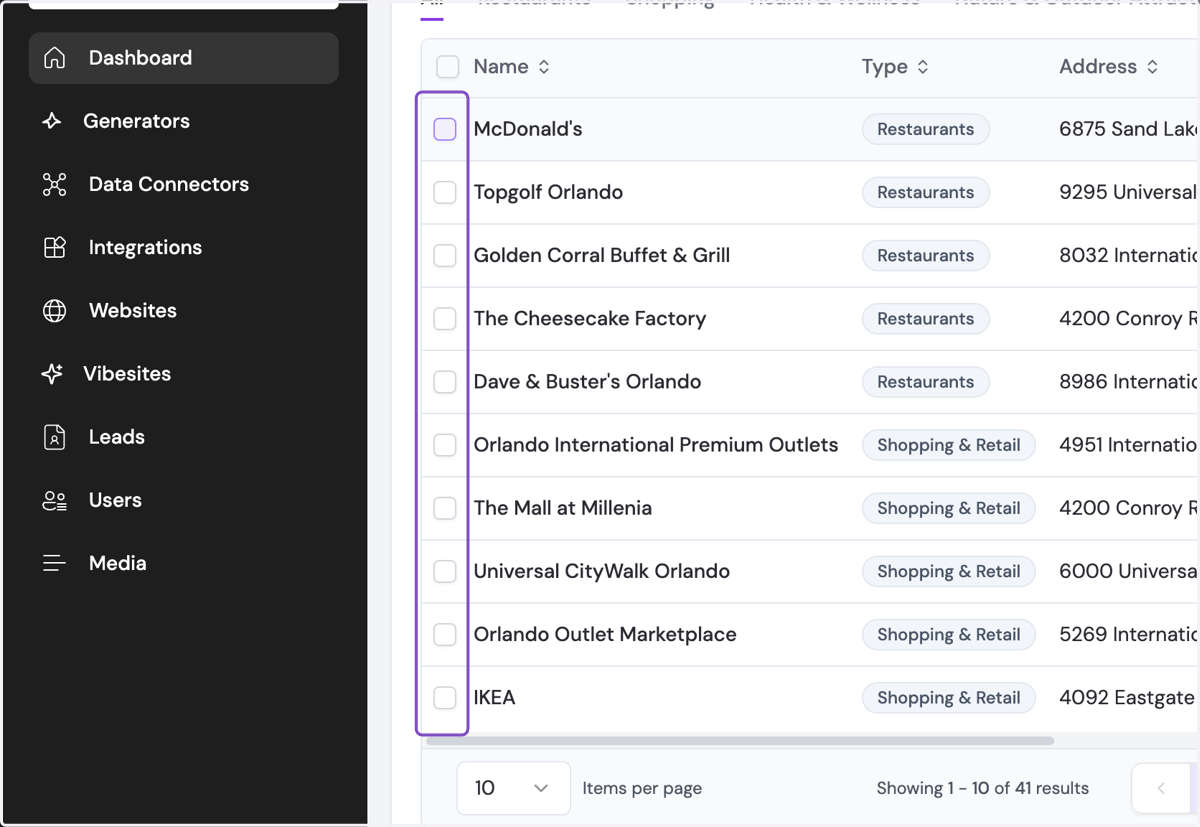Screen dimensions: 1200x827
Task: Open the Dashboard menu item
Action: point(184,58)
